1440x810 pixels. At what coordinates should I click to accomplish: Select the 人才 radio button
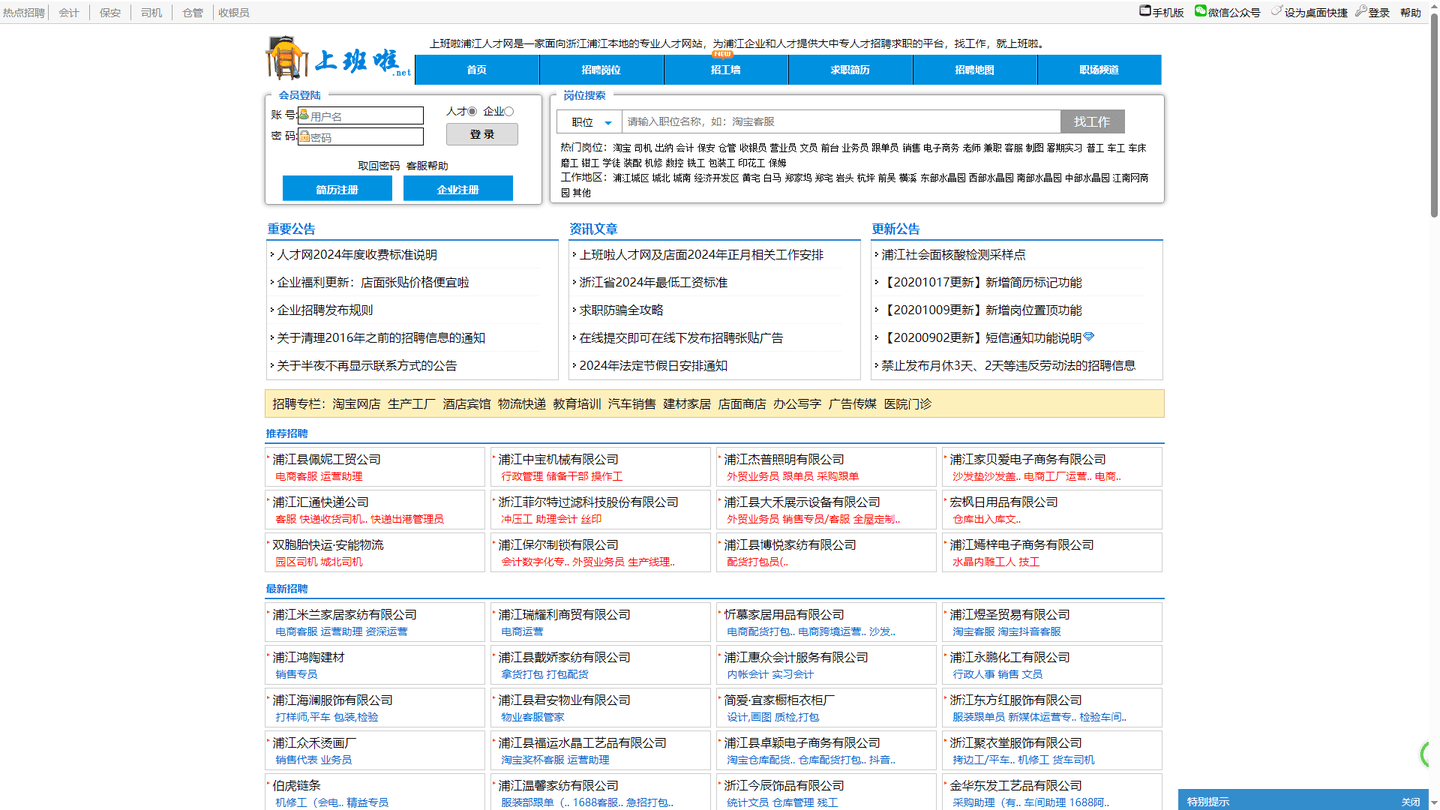472,111
